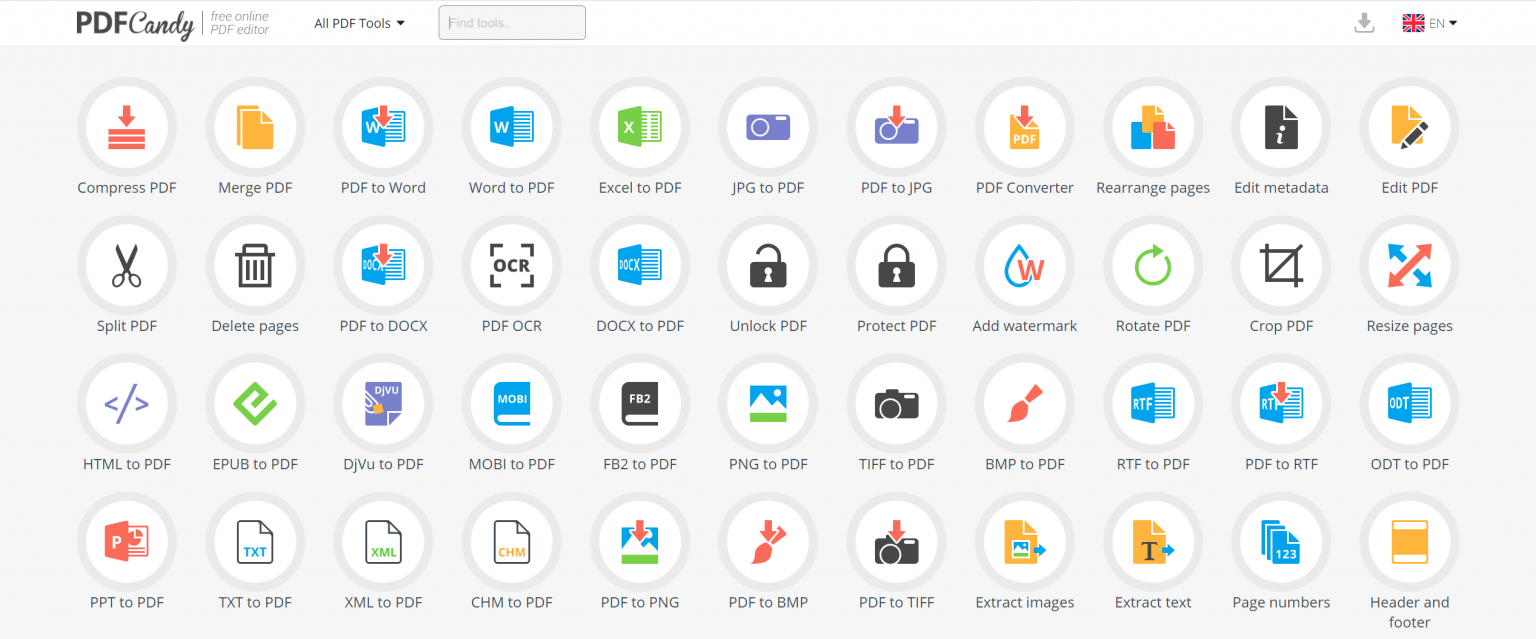Choose the Rotate PDF green arrow icon
This screenshot has width=1536, height=639.
click(1153, 265)
